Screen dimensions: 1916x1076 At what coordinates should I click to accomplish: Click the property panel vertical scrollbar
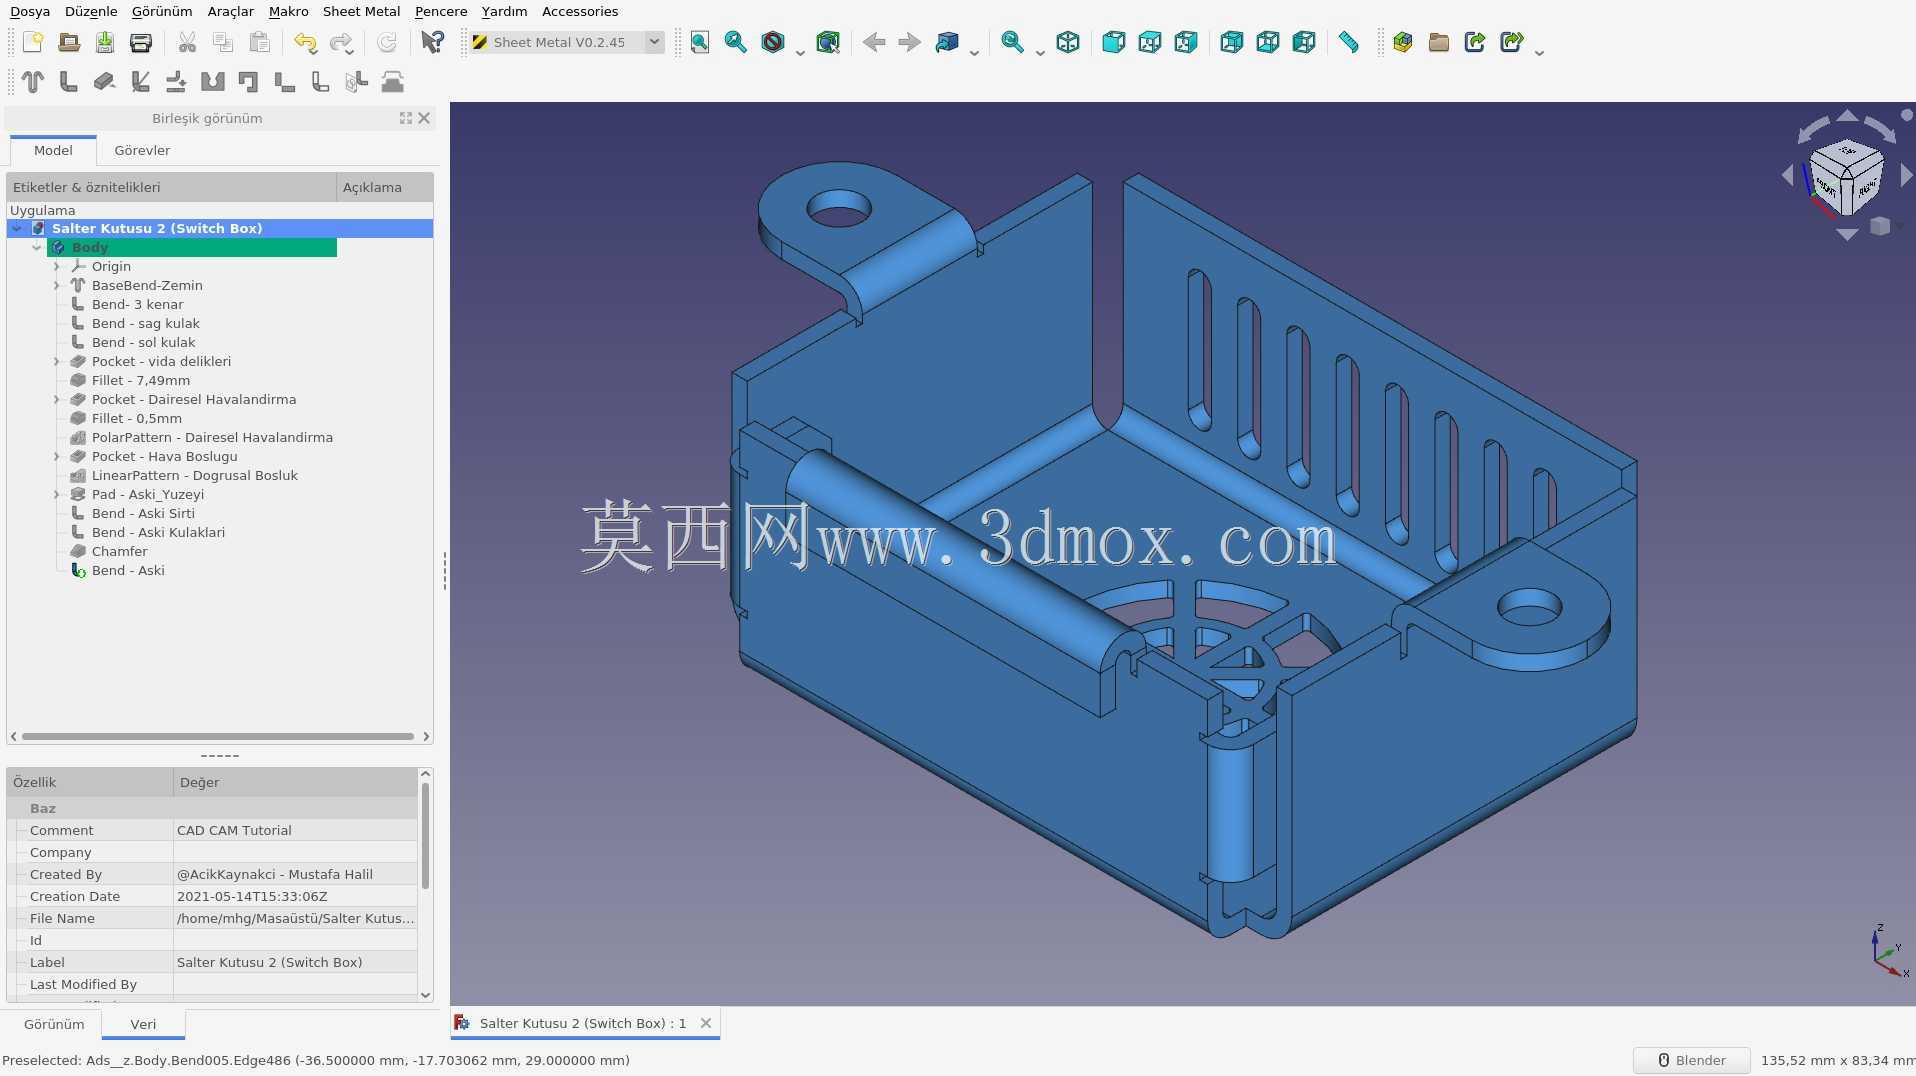click(426, 836)
